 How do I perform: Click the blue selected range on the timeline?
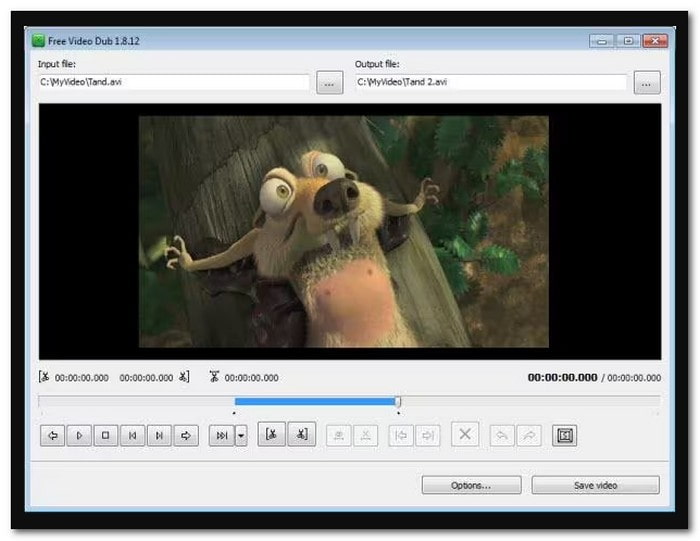pos(315,402)
